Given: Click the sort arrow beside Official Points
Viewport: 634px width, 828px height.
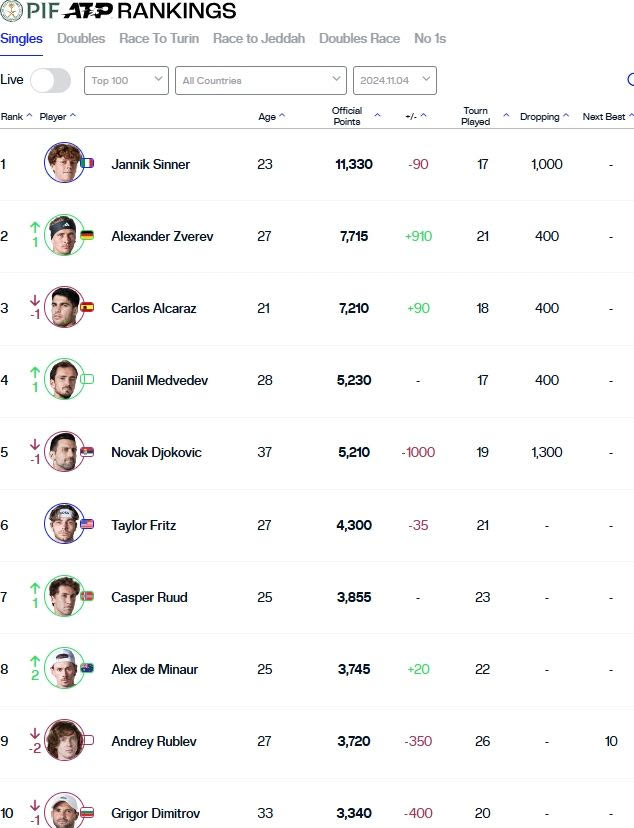Looking at the screenshot, I should click(377, 116).
